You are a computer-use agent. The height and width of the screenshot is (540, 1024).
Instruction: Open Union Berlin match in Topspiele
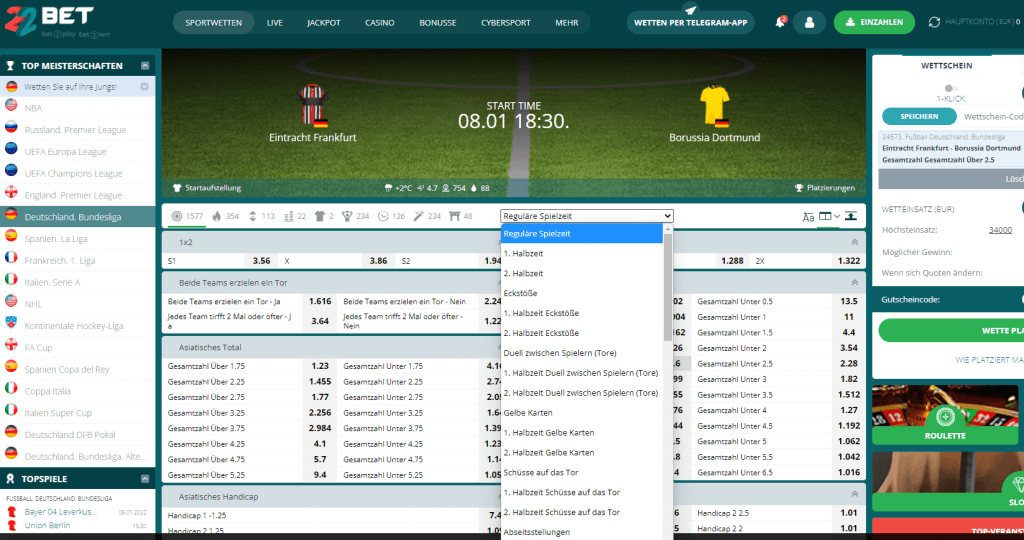click(x=47, y=525)
